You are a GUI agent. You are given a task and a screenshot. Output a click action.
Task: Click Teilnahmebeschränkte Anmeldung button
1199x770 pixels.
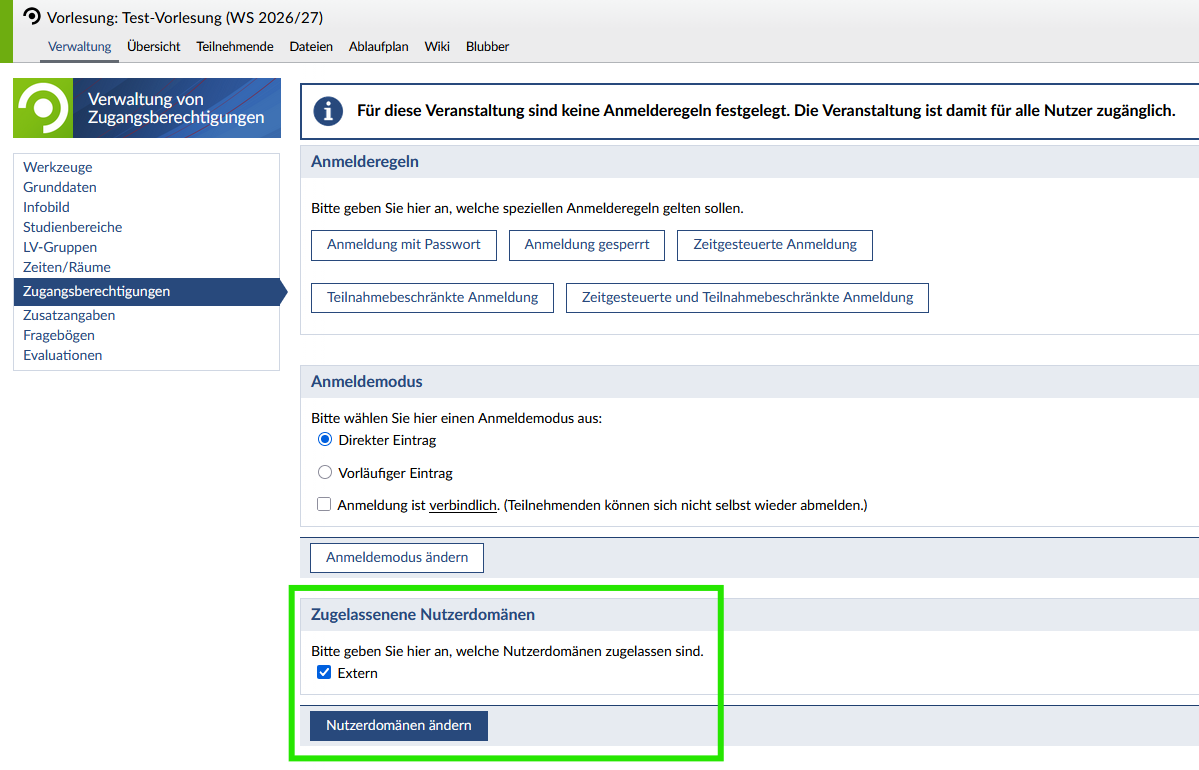pyautogui.click(x=432, y=298)
